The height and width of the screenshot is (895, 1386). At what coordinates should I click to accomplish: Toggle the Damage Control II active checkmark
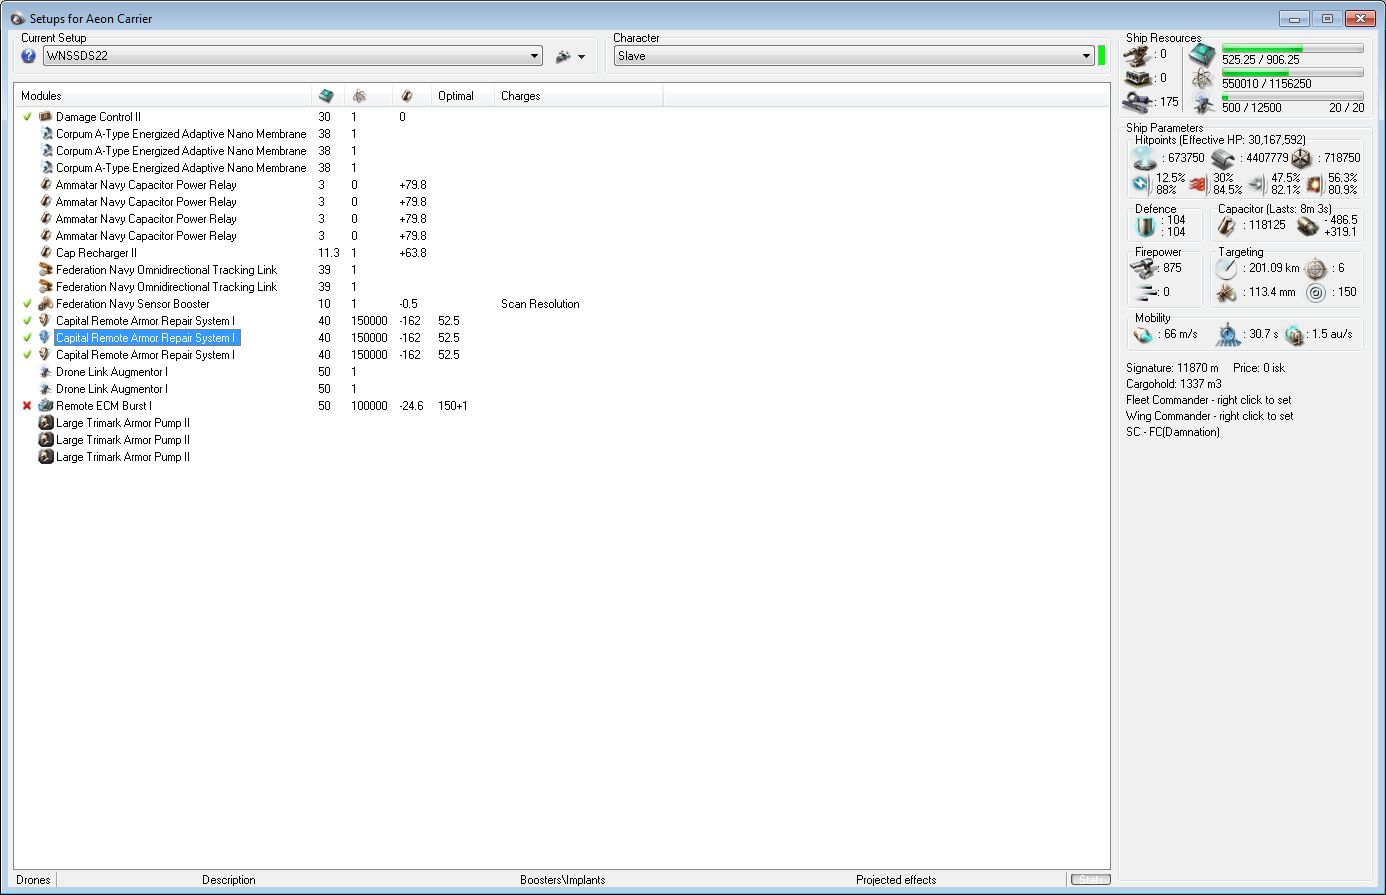pos(27,117)
